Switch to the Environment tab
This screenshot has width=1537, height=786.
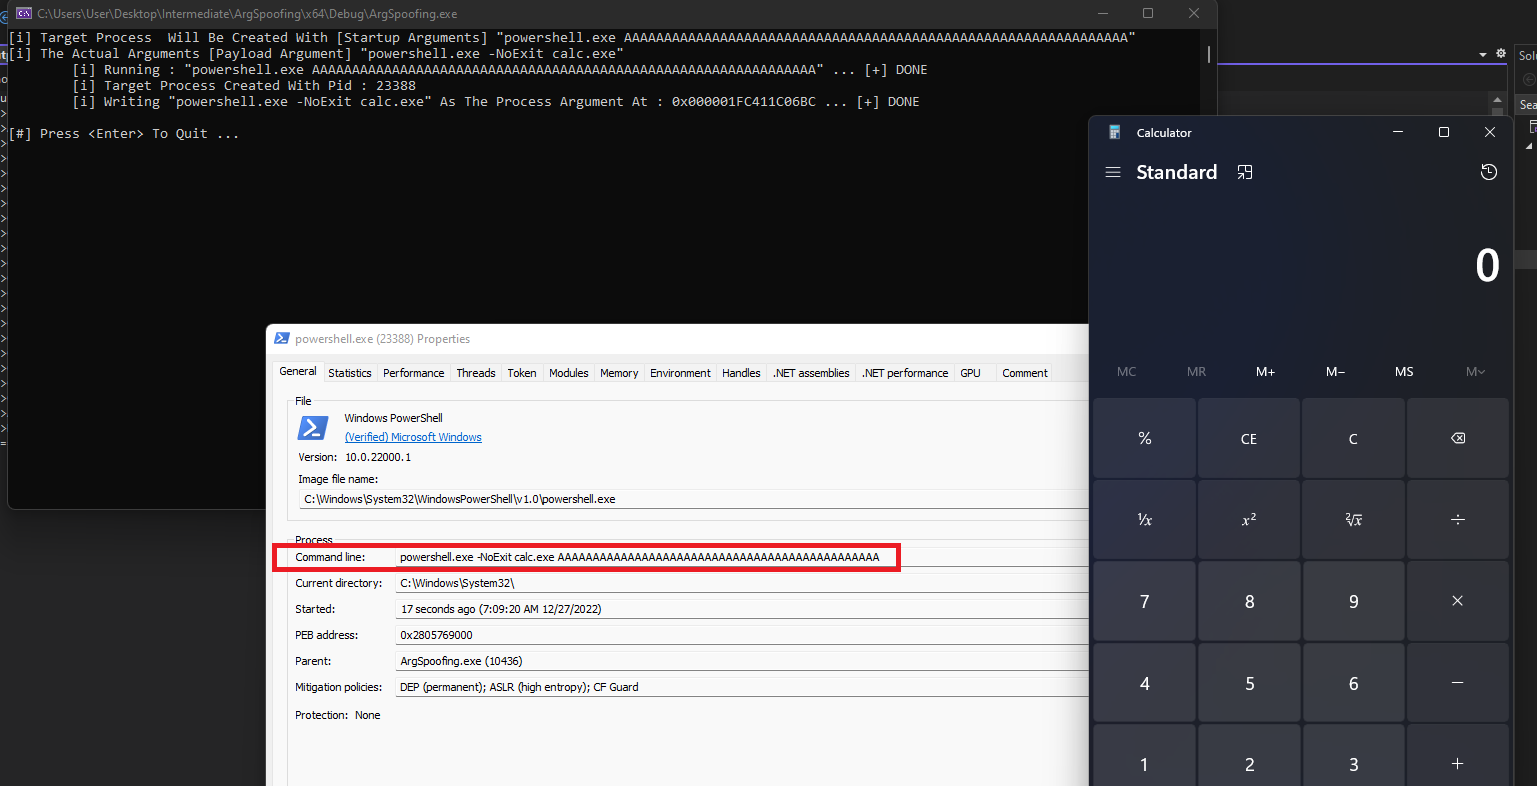(681, 373)
